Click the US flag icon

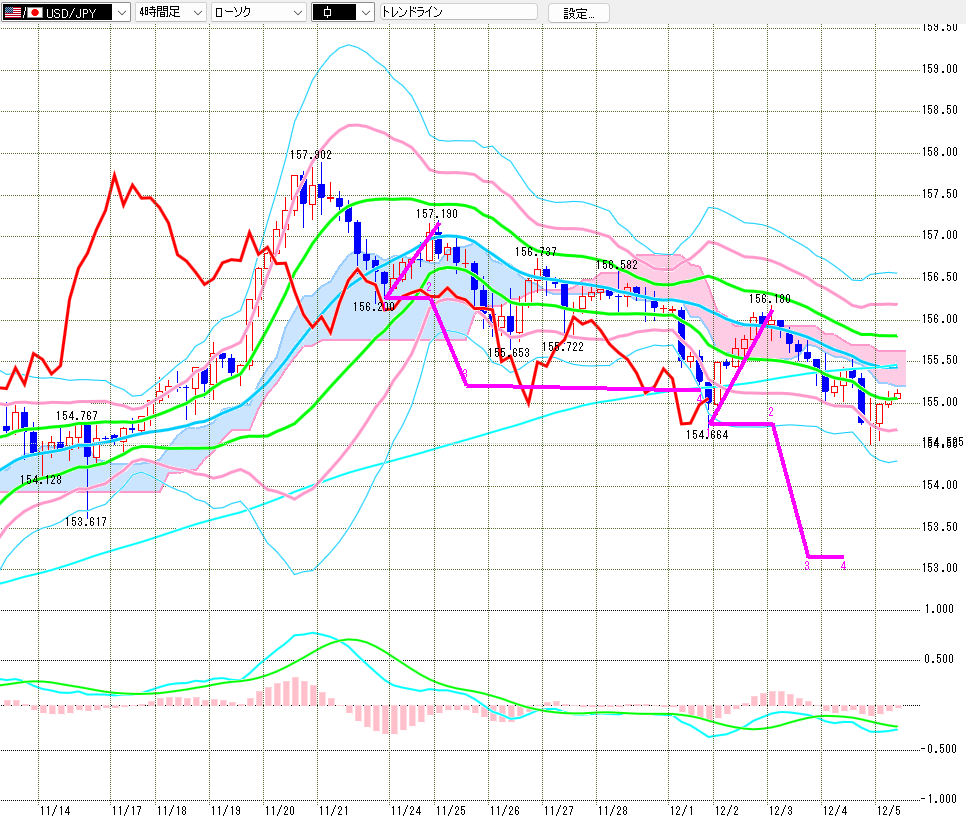pos(14,13)
